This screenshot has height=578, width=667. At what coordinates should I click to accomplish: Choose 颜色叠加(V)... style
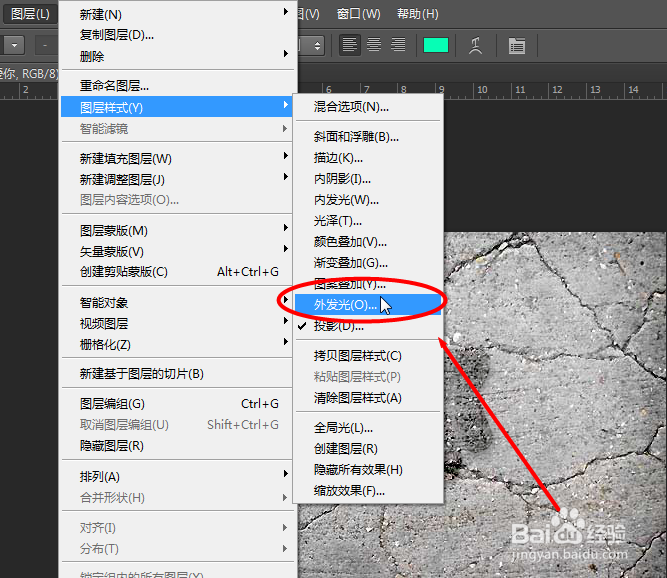click(368, 242)
